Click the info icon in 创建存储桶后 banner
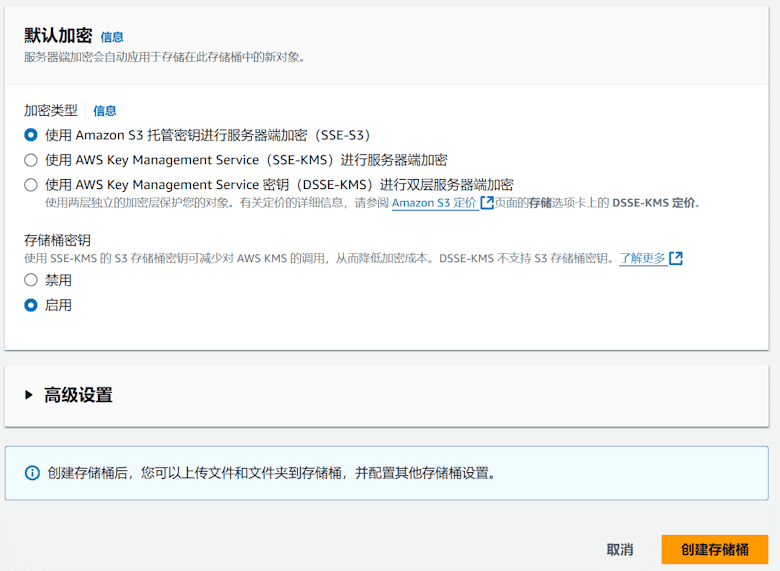The height and width of the screenshot is (571, 780). pyautogui.click(x=32, y=473)
